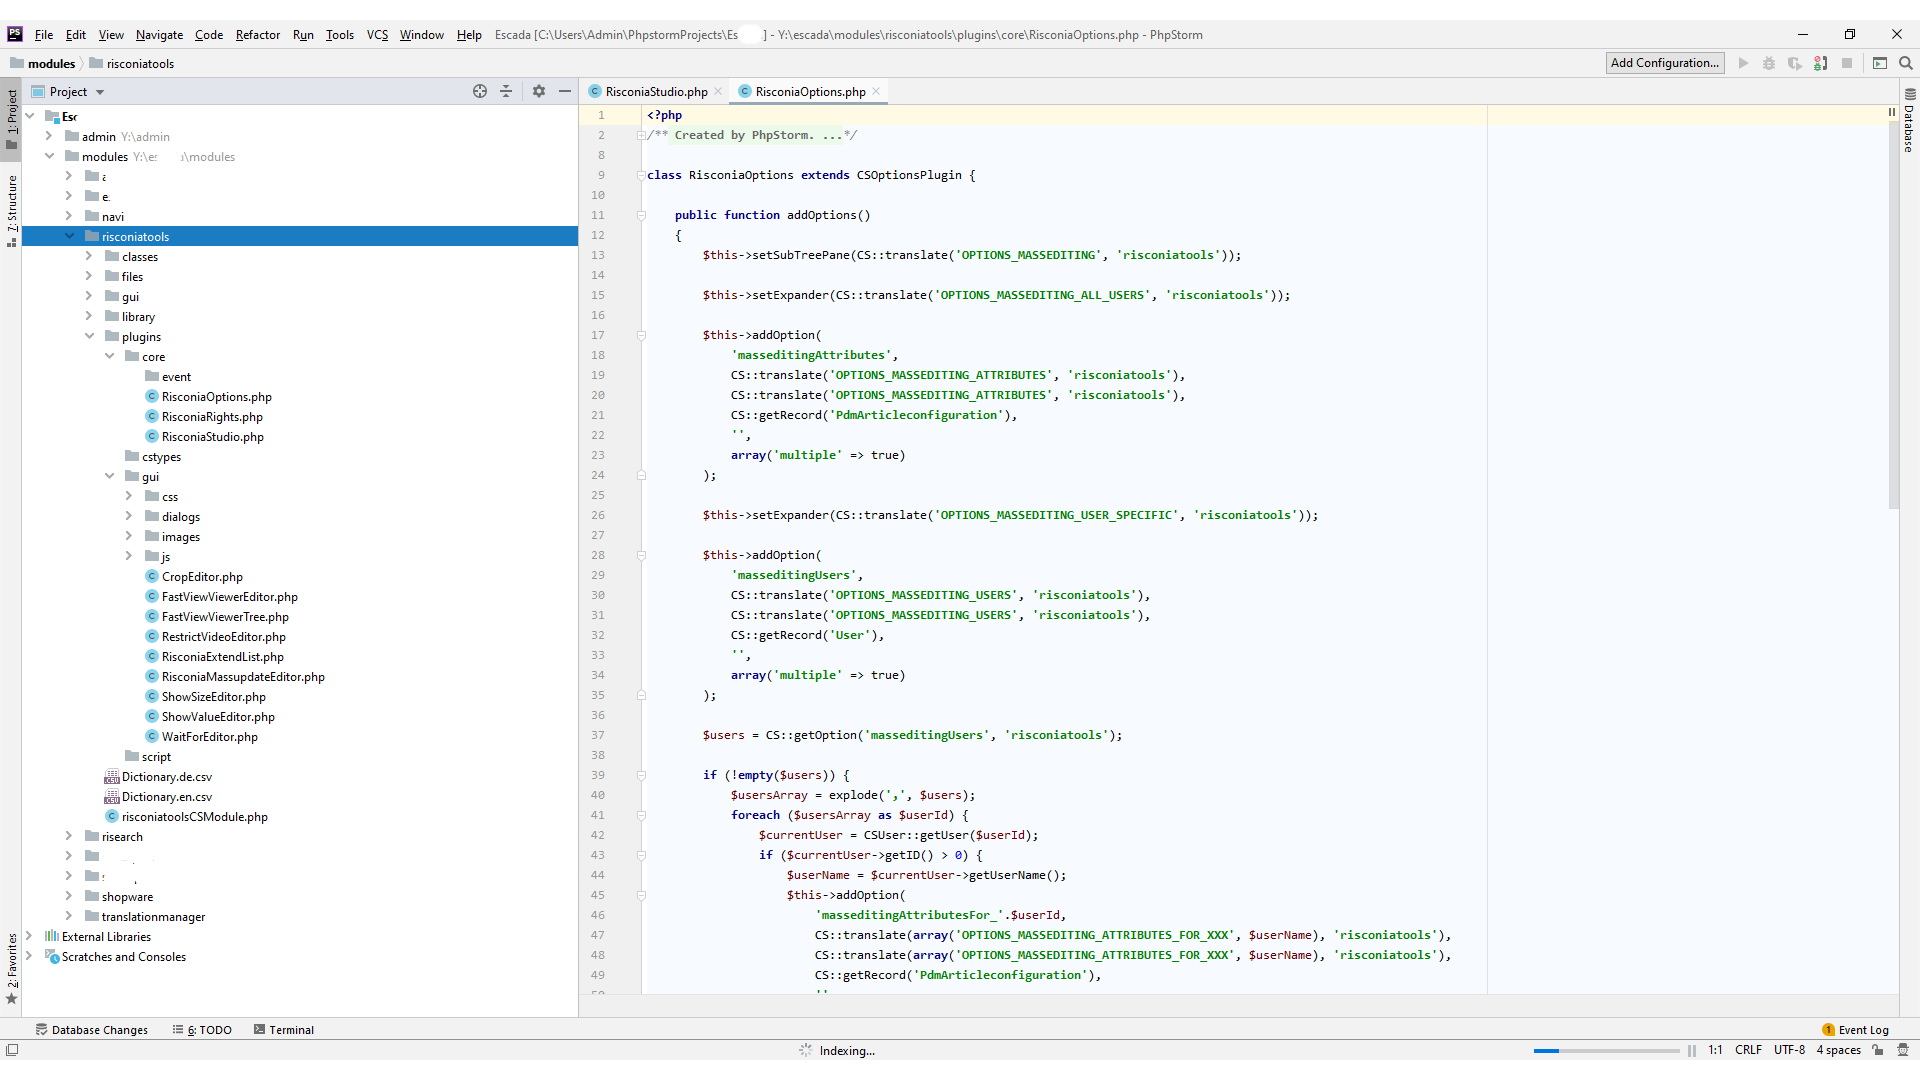Screen dimensions: 1920x1080
Task: Toggle tool window bars in bottom-left corner
Action: coord(12,1050)
